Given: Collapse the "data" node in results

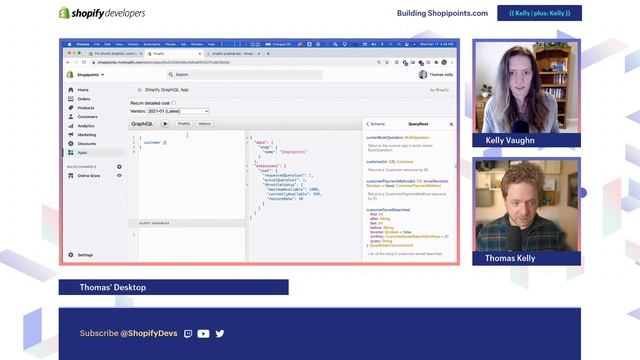Looking at the screenshot, I should [247, 142].
